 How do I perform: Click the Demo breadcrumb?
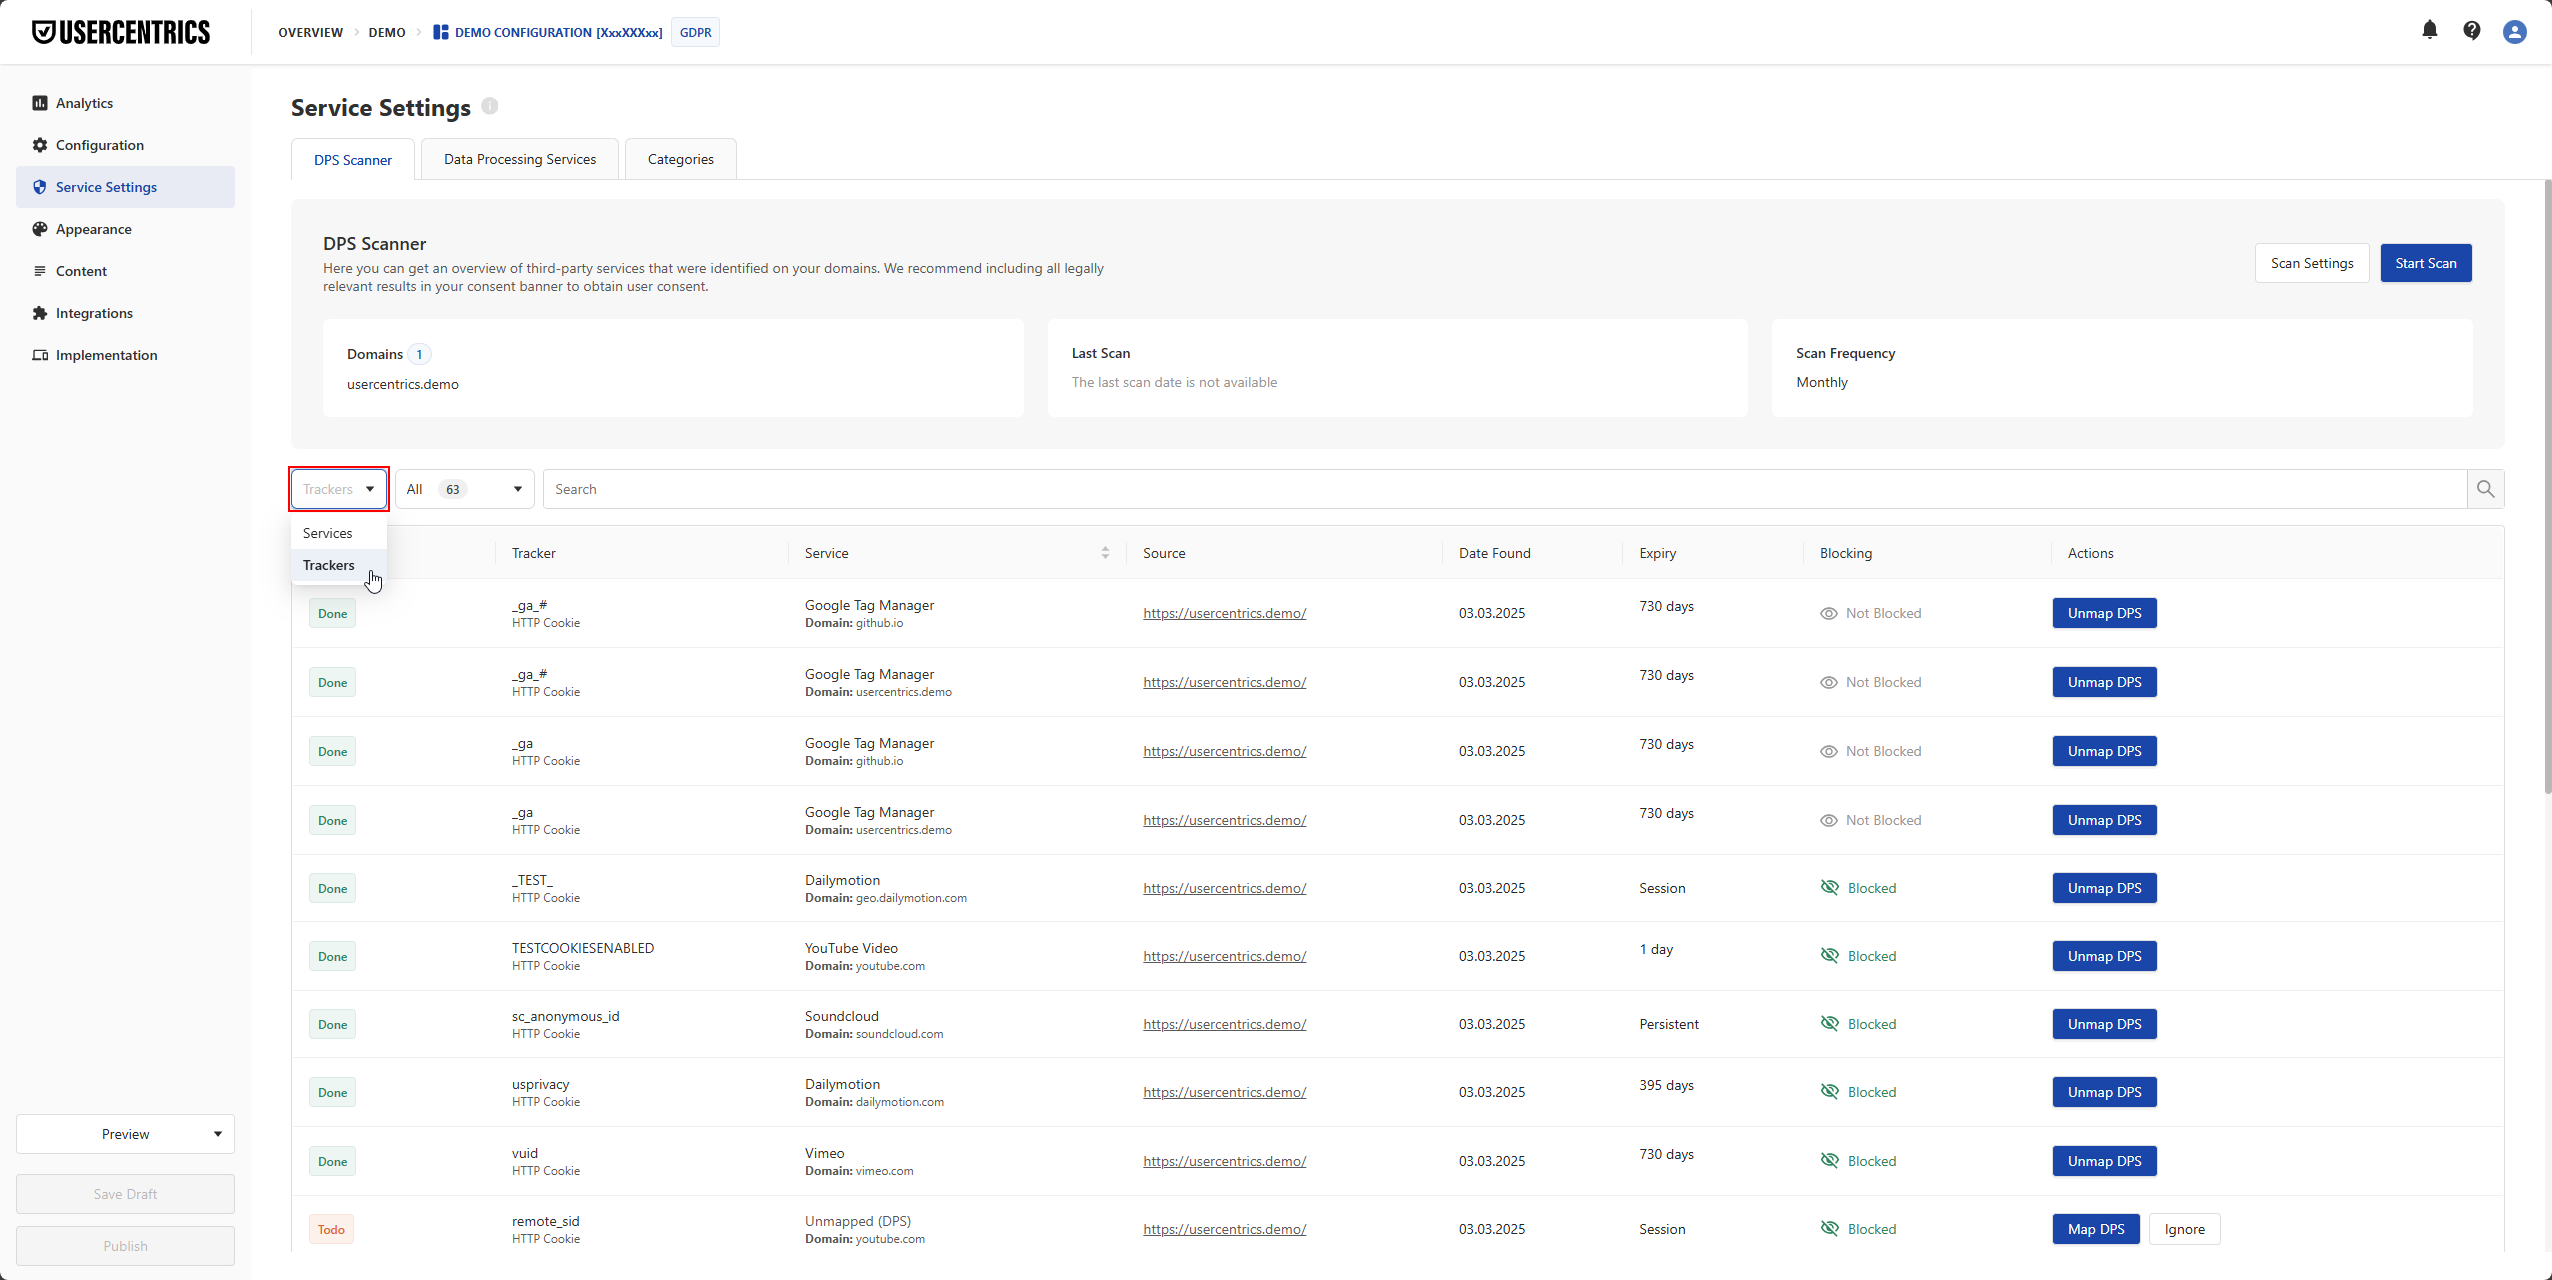pyautogui.click(x=387, y=32)
